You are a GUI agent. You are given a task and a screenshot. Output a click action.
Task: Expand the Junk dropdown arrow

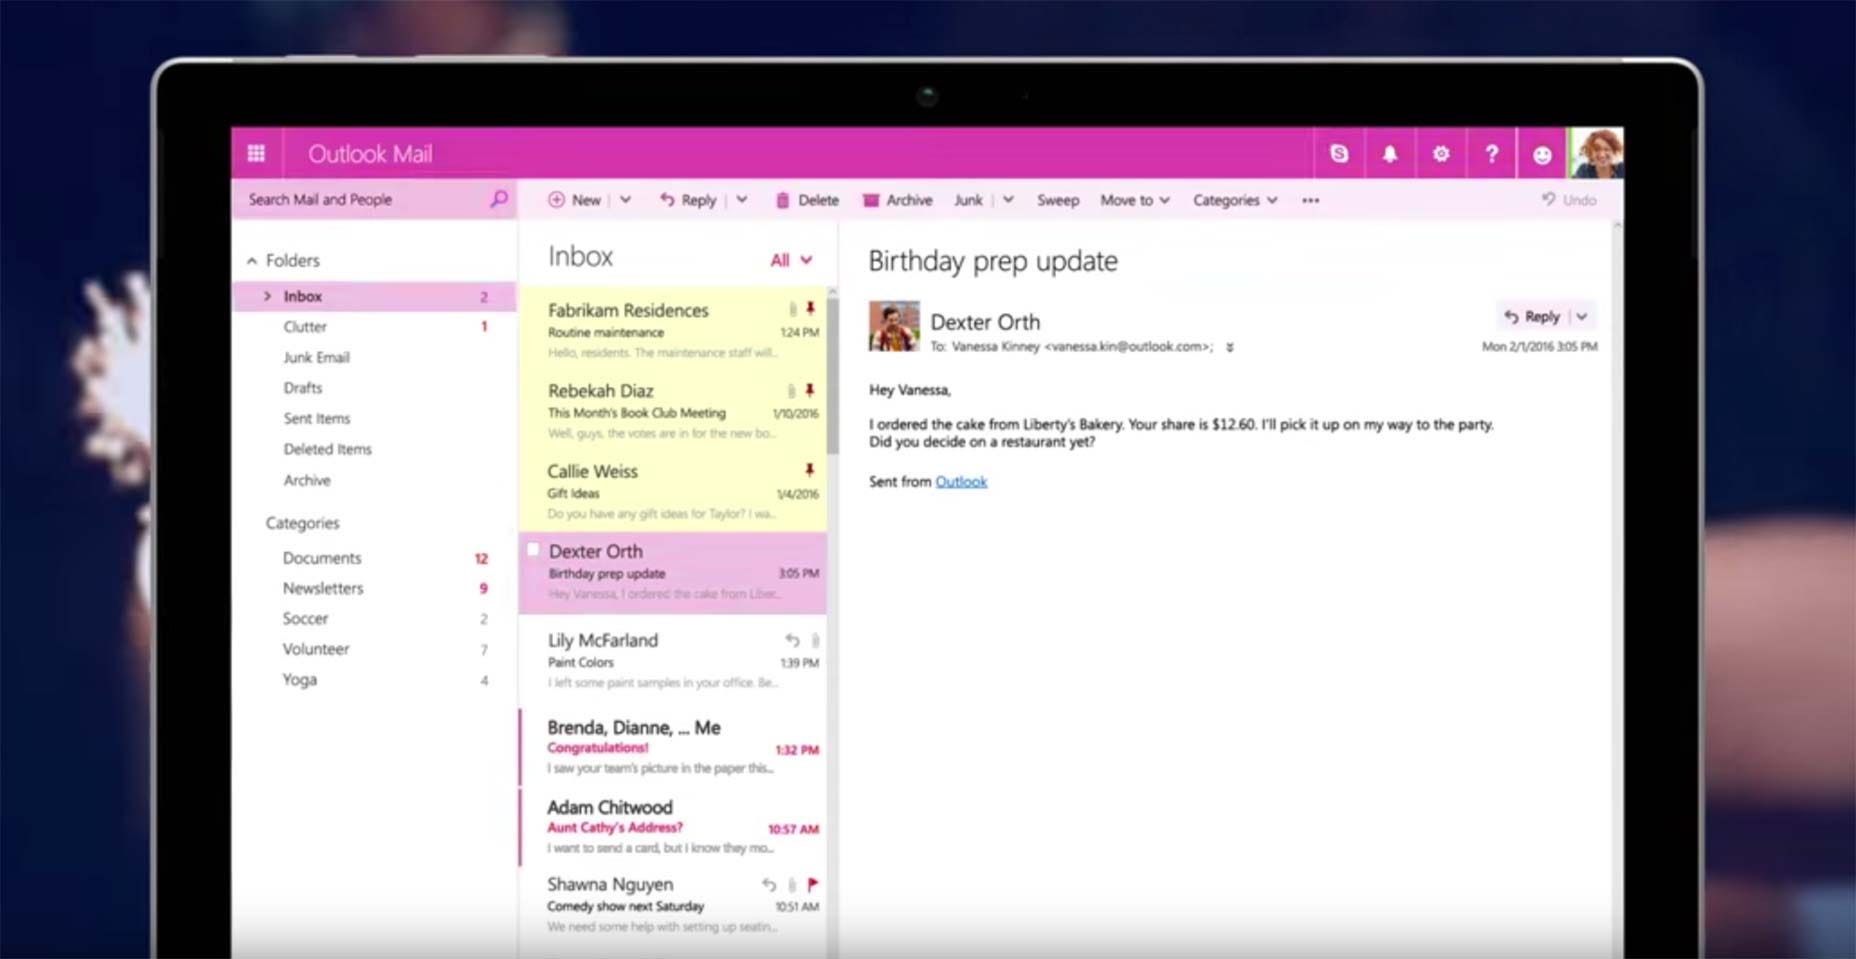coord(1008,200)
